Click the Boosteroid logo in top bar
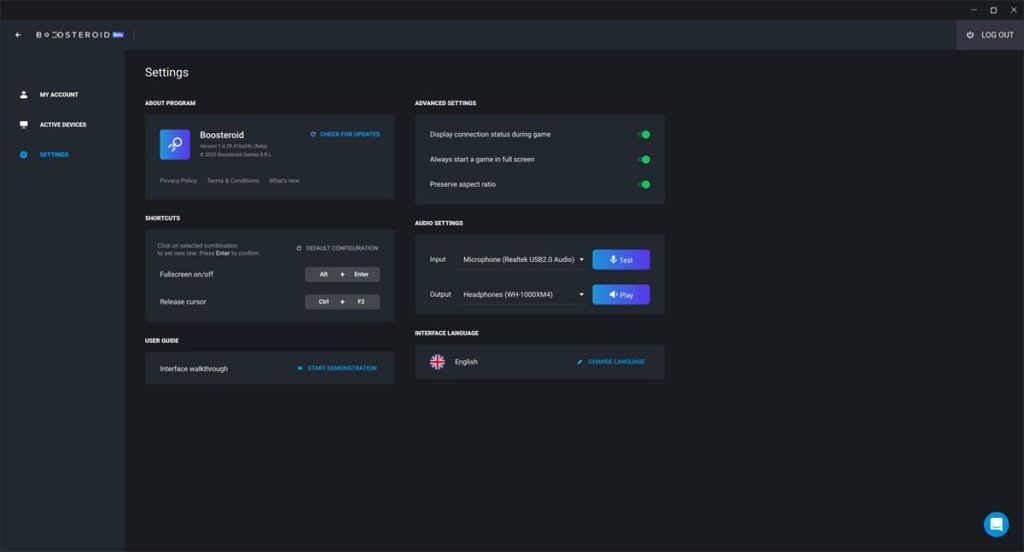 [74, 35]
